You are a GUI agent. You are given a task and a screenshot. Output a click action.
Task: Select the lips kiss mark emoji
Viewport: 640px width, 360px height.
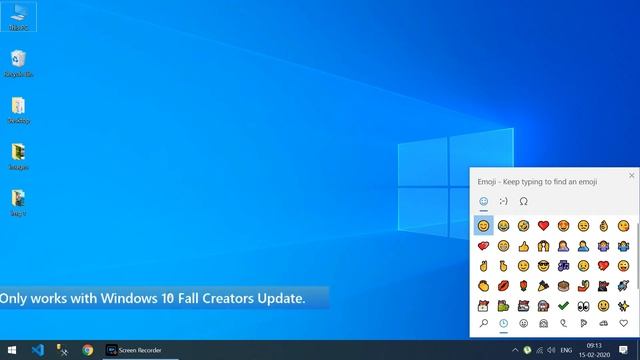503,286
